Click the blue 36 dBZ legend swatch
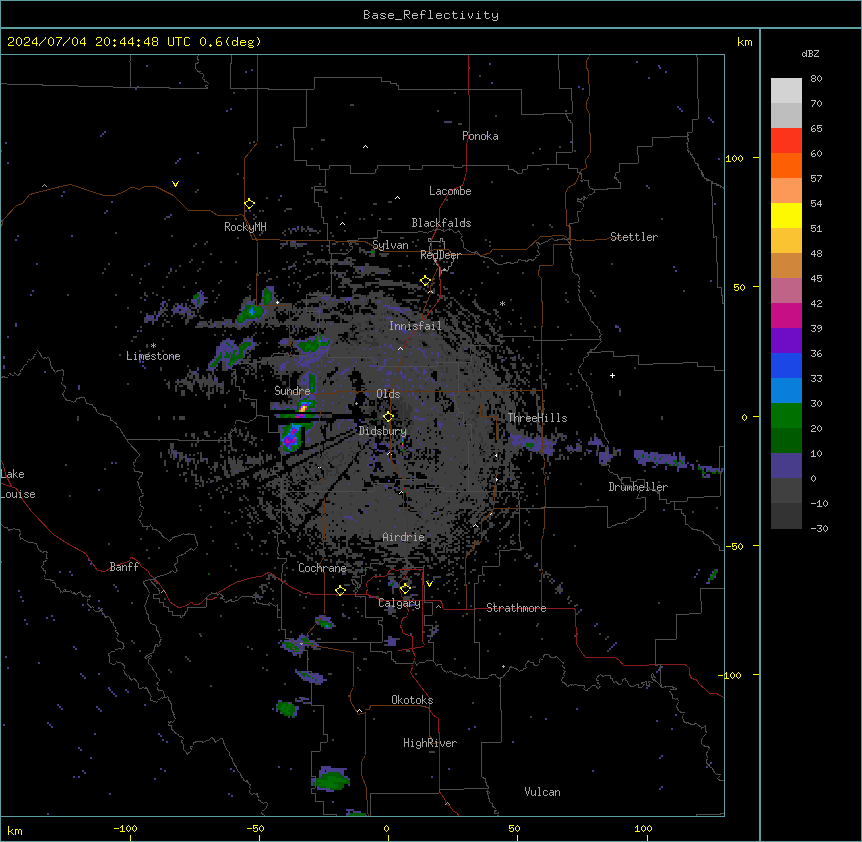 (786, 365)
